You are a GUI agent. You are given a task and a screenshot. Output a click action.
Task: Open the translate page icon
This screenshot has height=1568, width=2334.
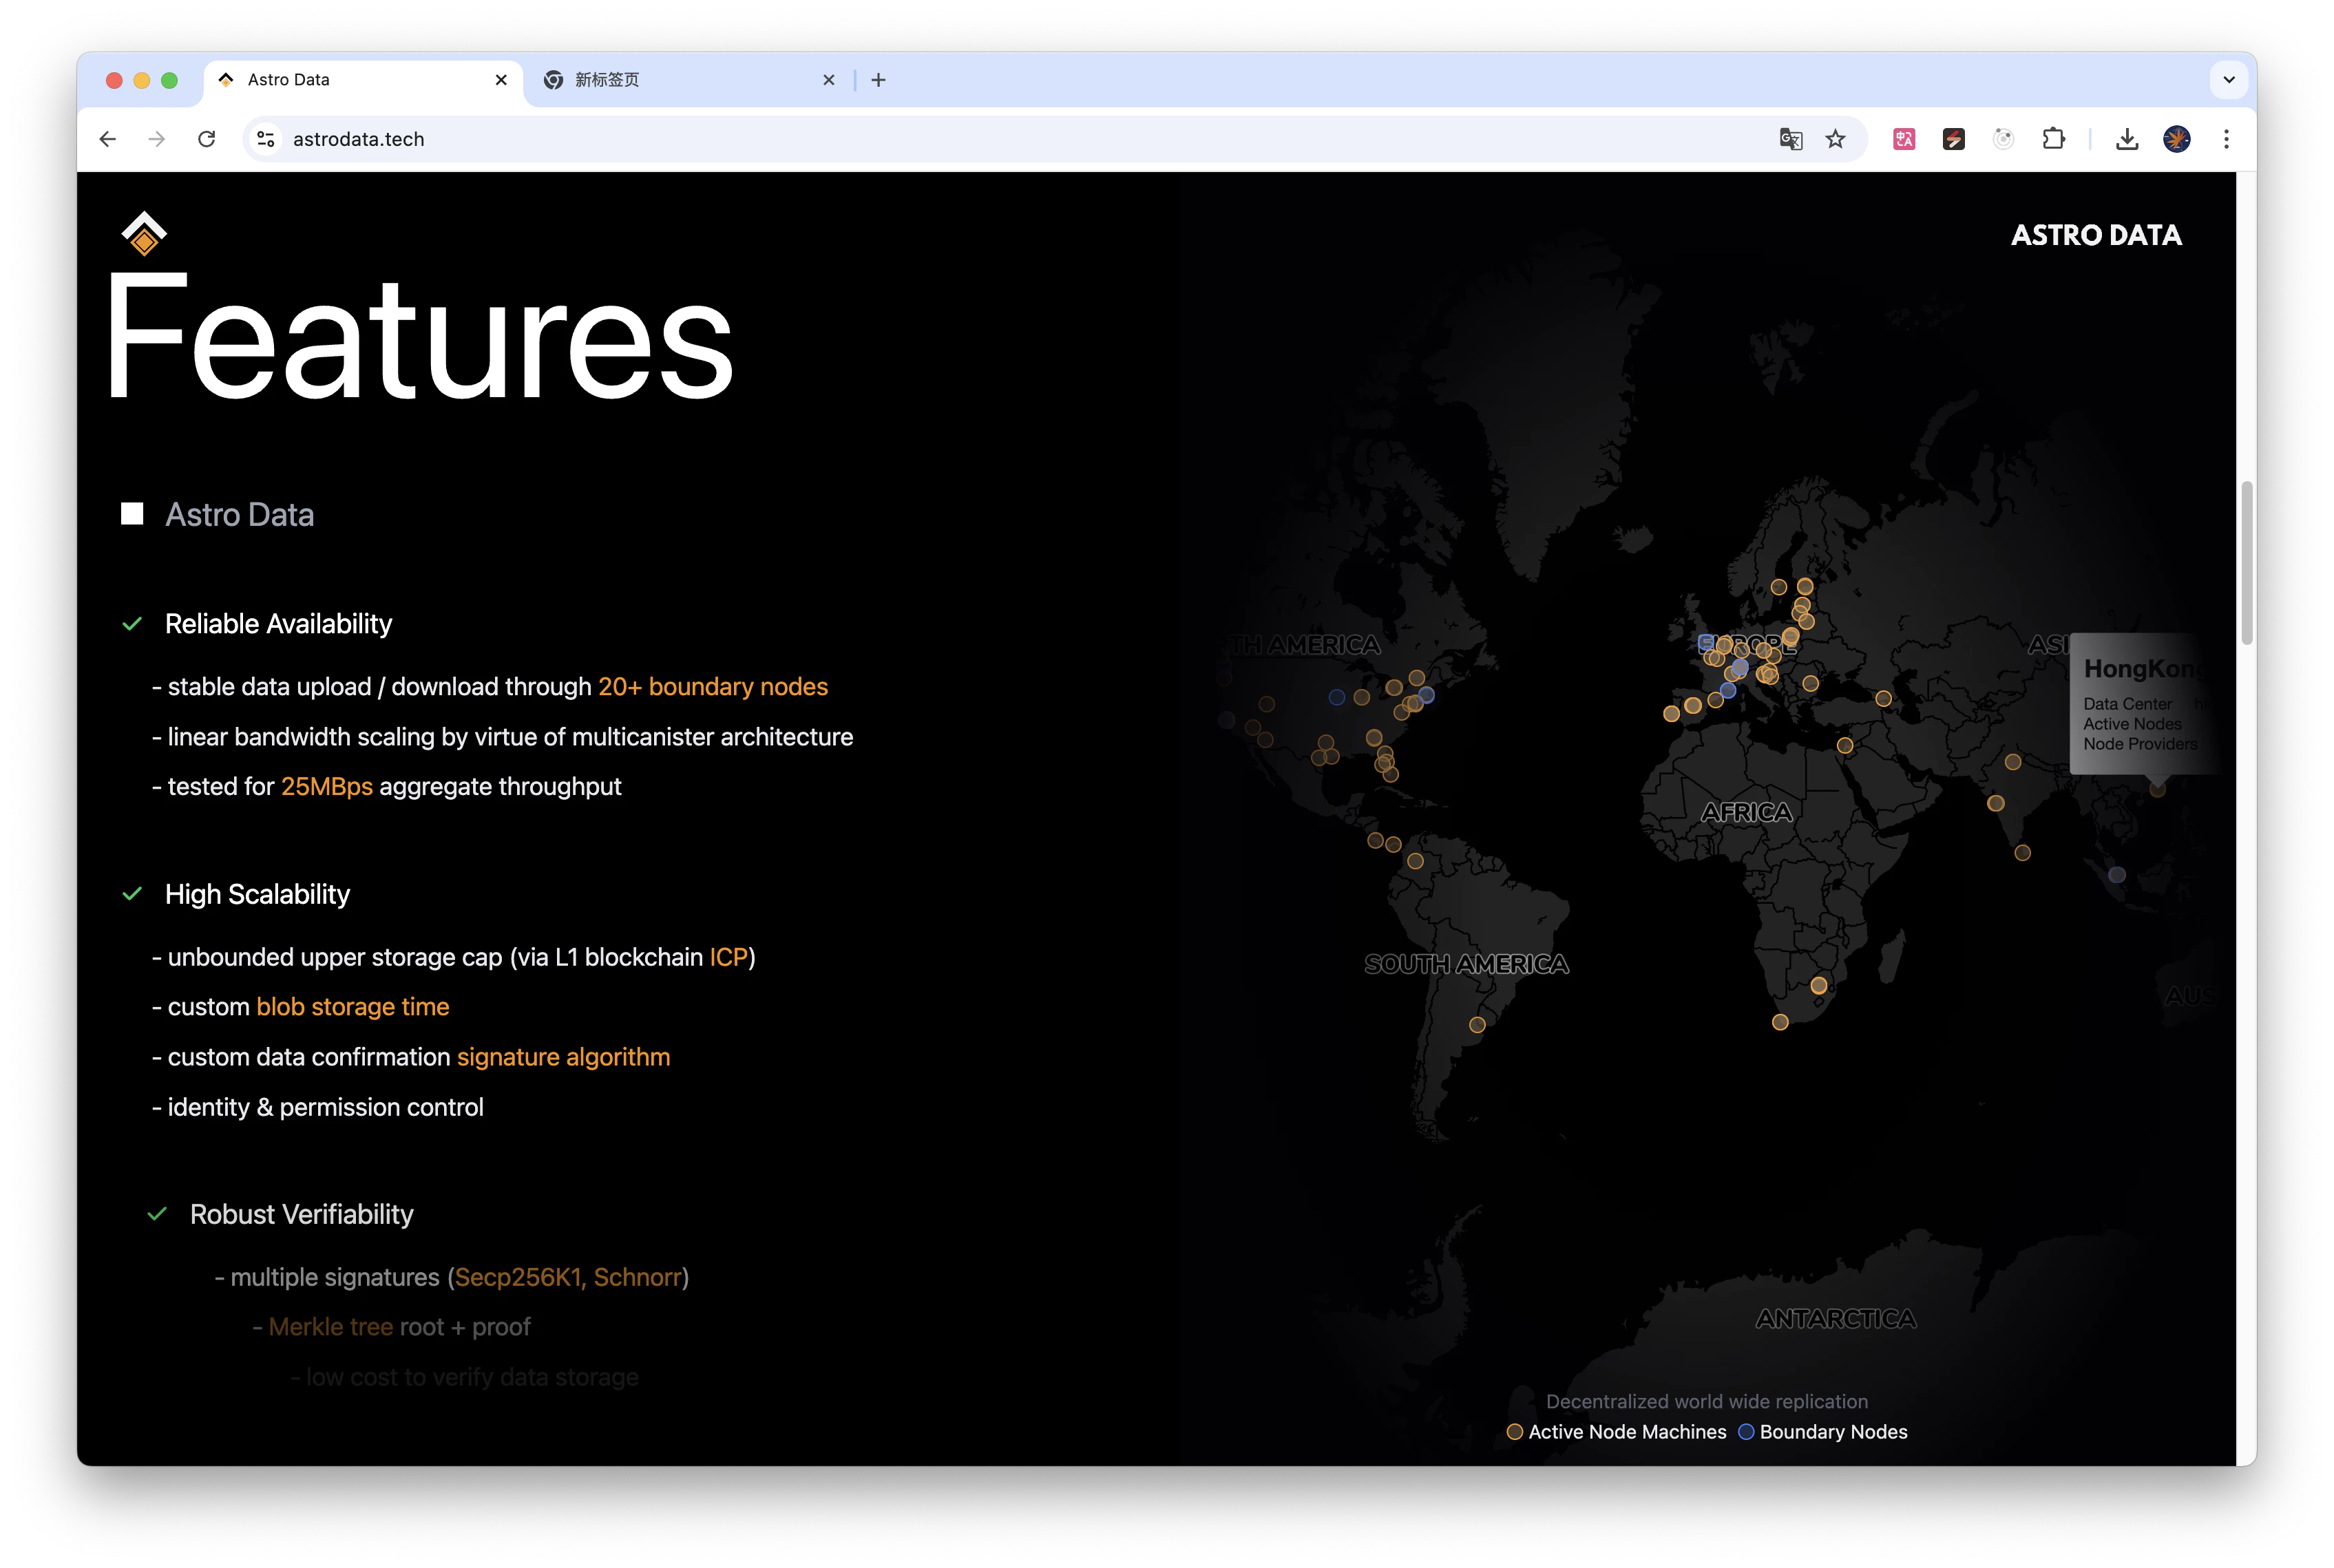click(x=1790, y=139)
